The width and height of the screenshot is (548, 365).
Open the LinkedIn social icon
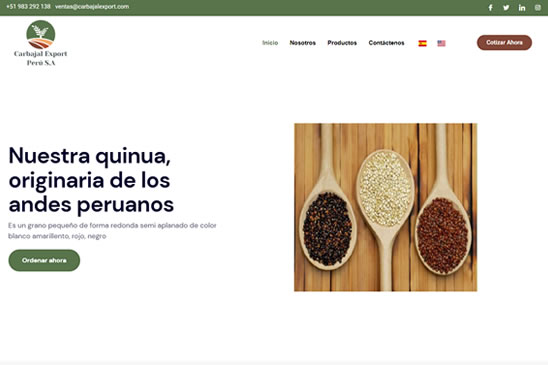tap(522, 8)
